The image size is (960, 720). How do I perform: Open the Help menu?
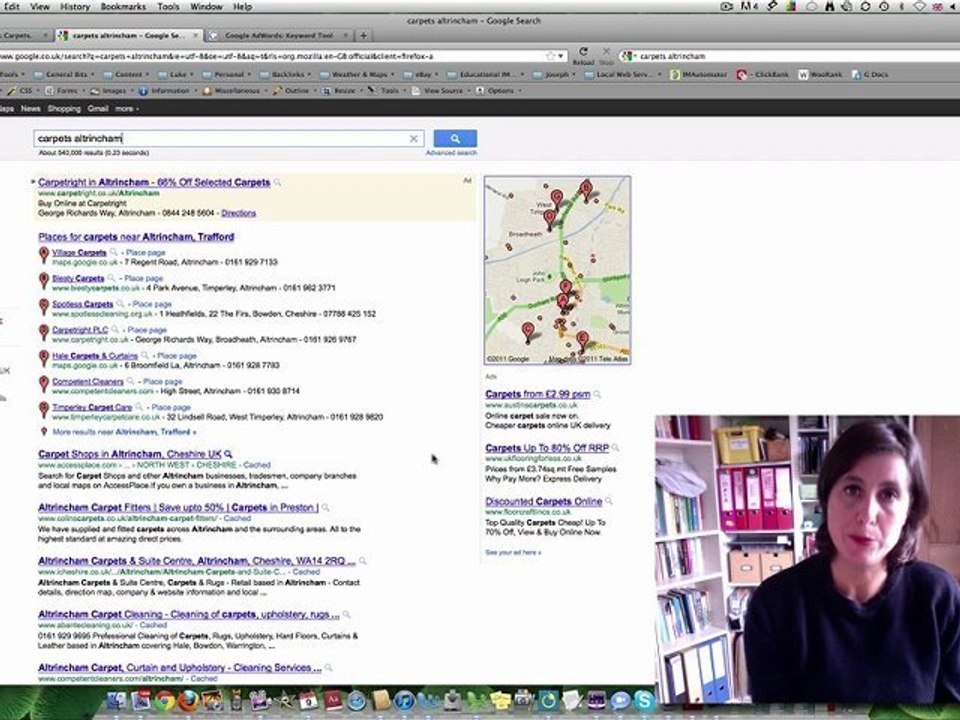pos(242,7)
